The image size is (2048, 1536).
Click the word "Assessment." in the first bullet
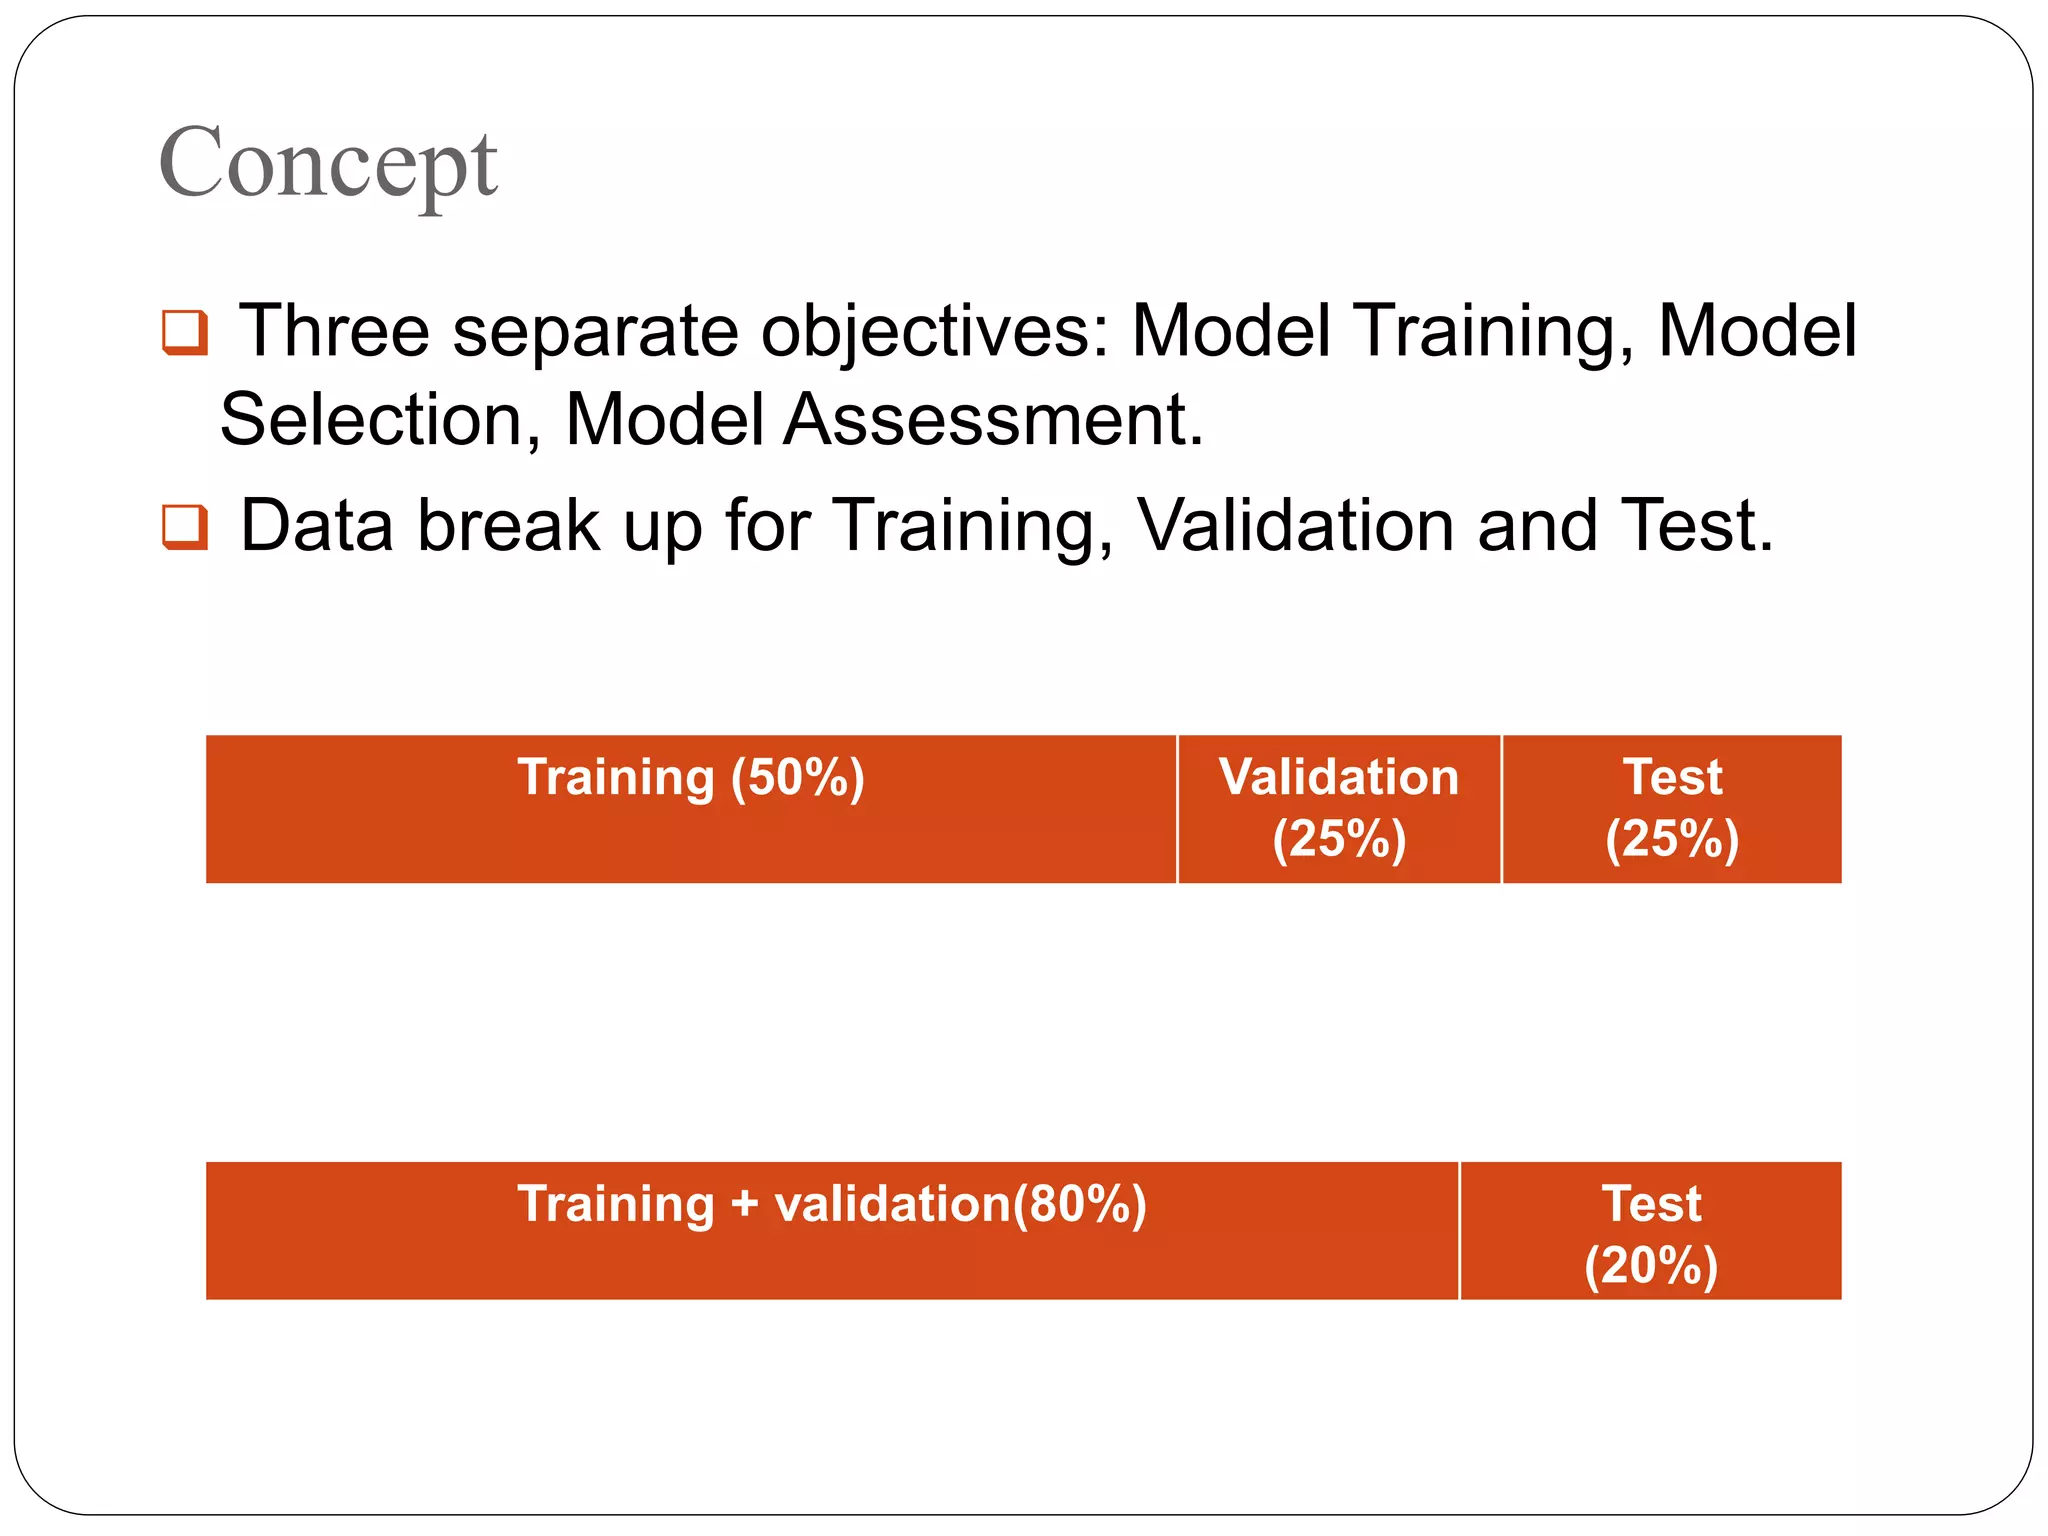tap(993, 420)
